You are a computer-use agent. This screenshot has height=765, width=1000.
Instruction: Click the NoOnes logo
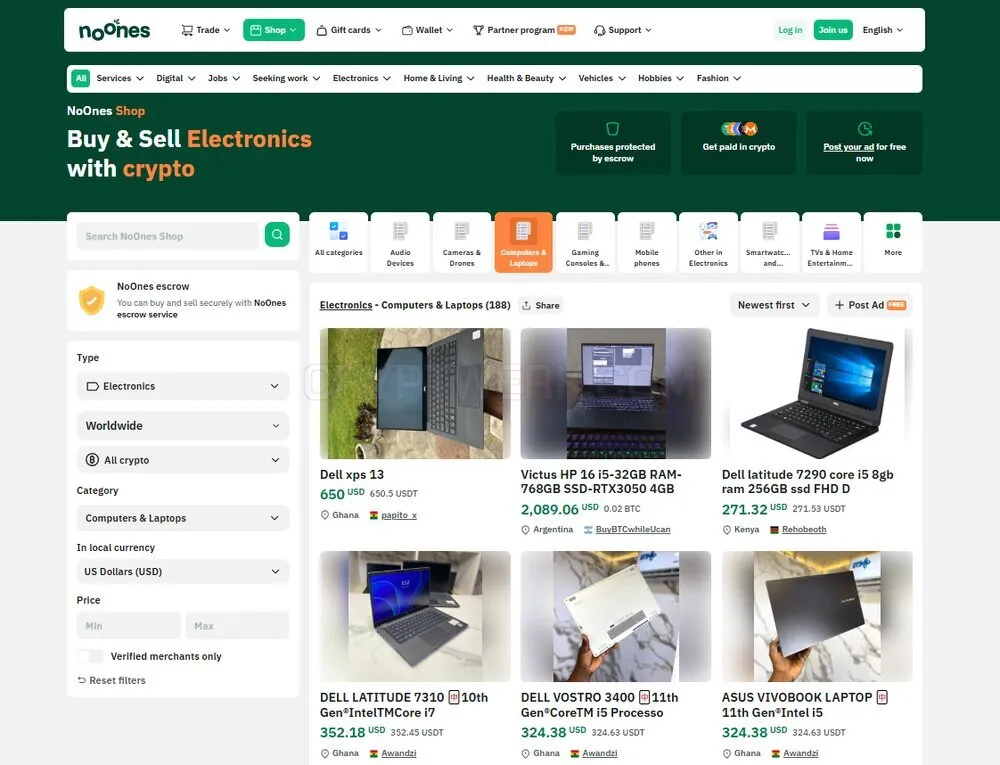pyautogui.click(x=114, y=30)
